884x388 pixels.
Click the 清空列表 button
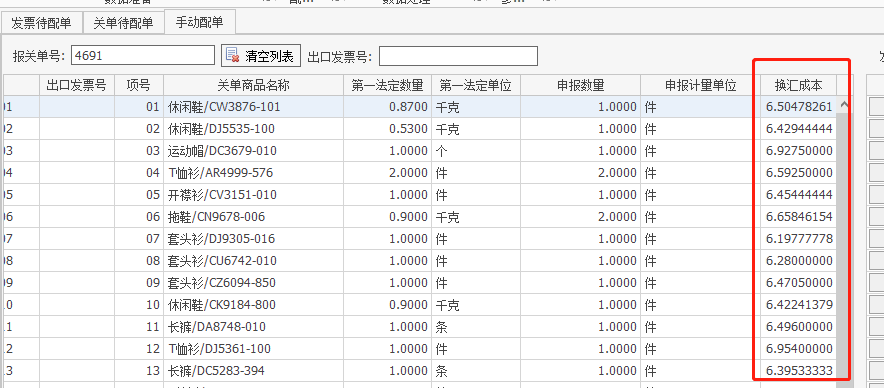coord(261,56)
